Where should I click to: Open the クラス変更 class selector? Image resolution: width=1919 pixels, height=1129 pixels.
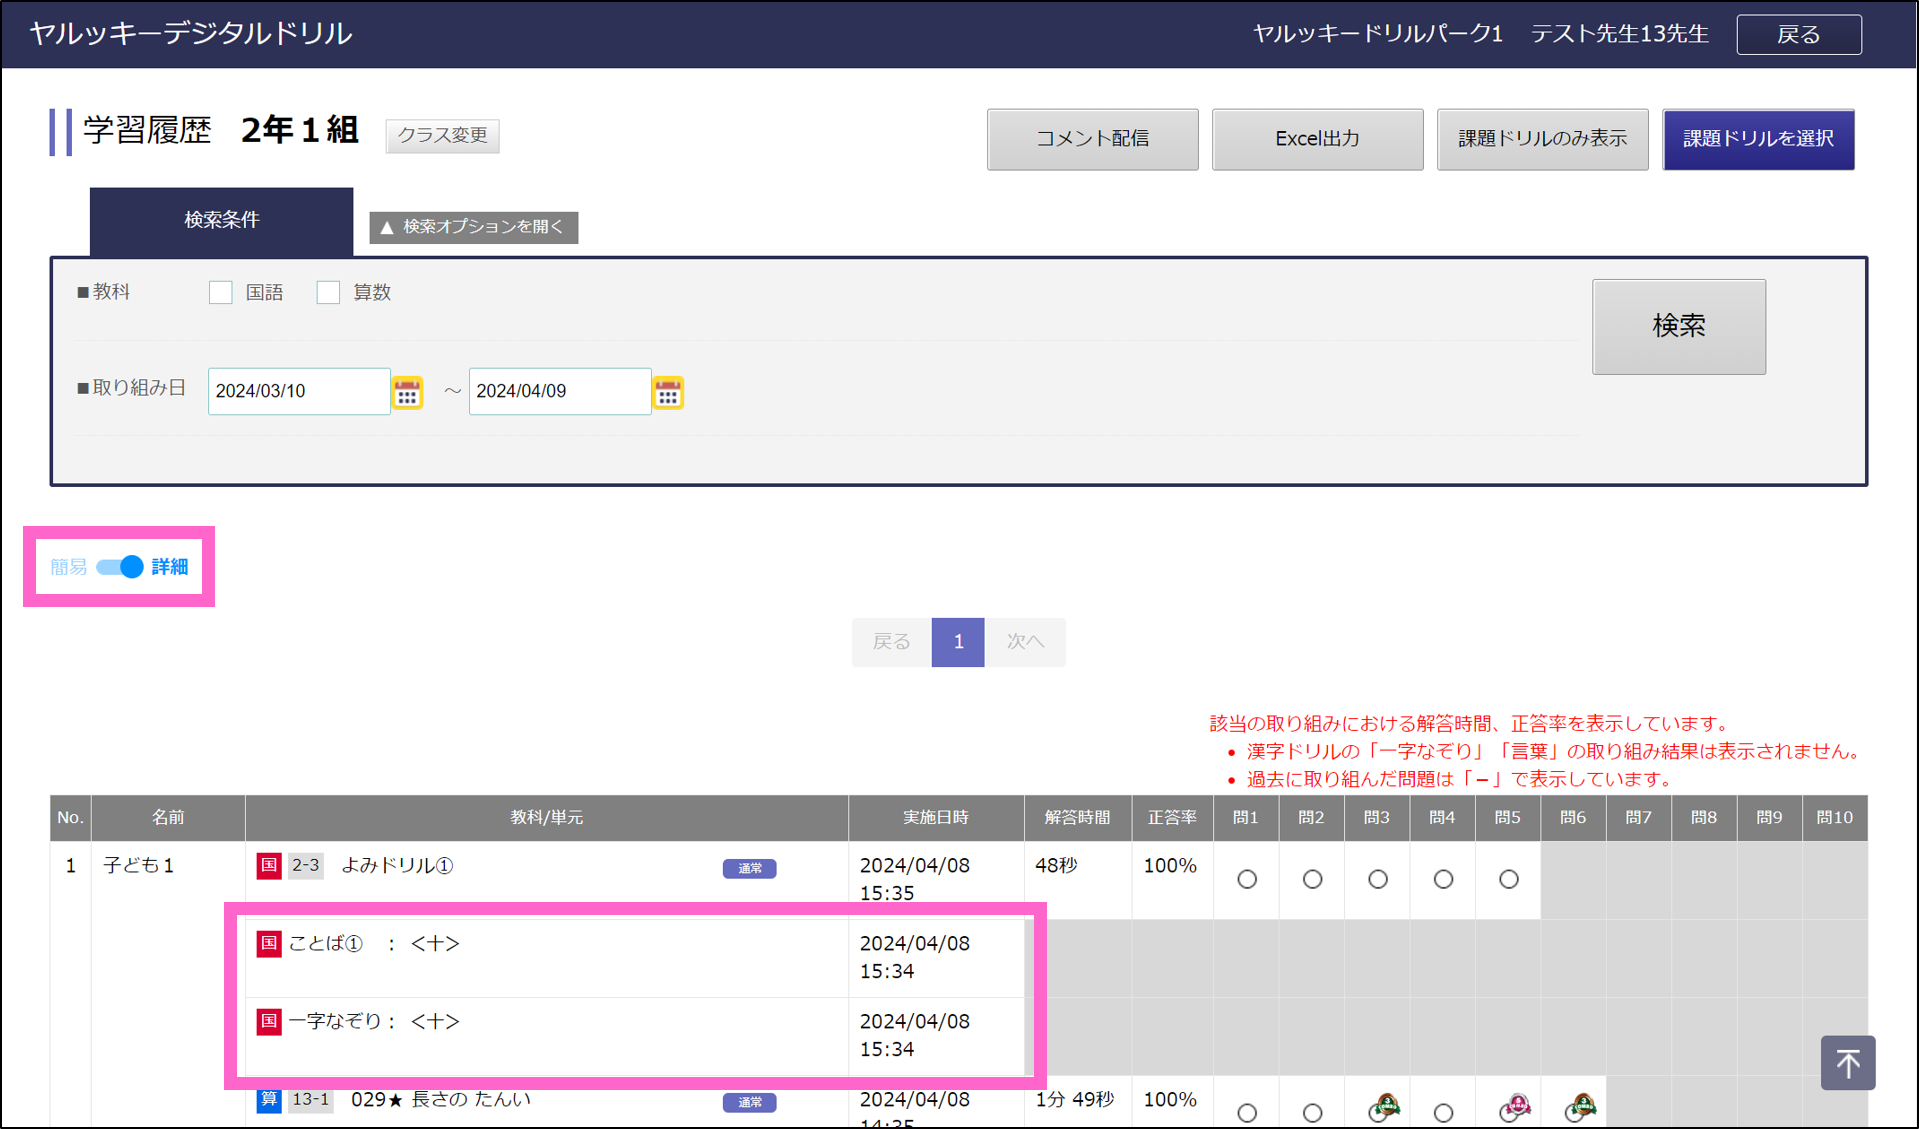(443, 136)
